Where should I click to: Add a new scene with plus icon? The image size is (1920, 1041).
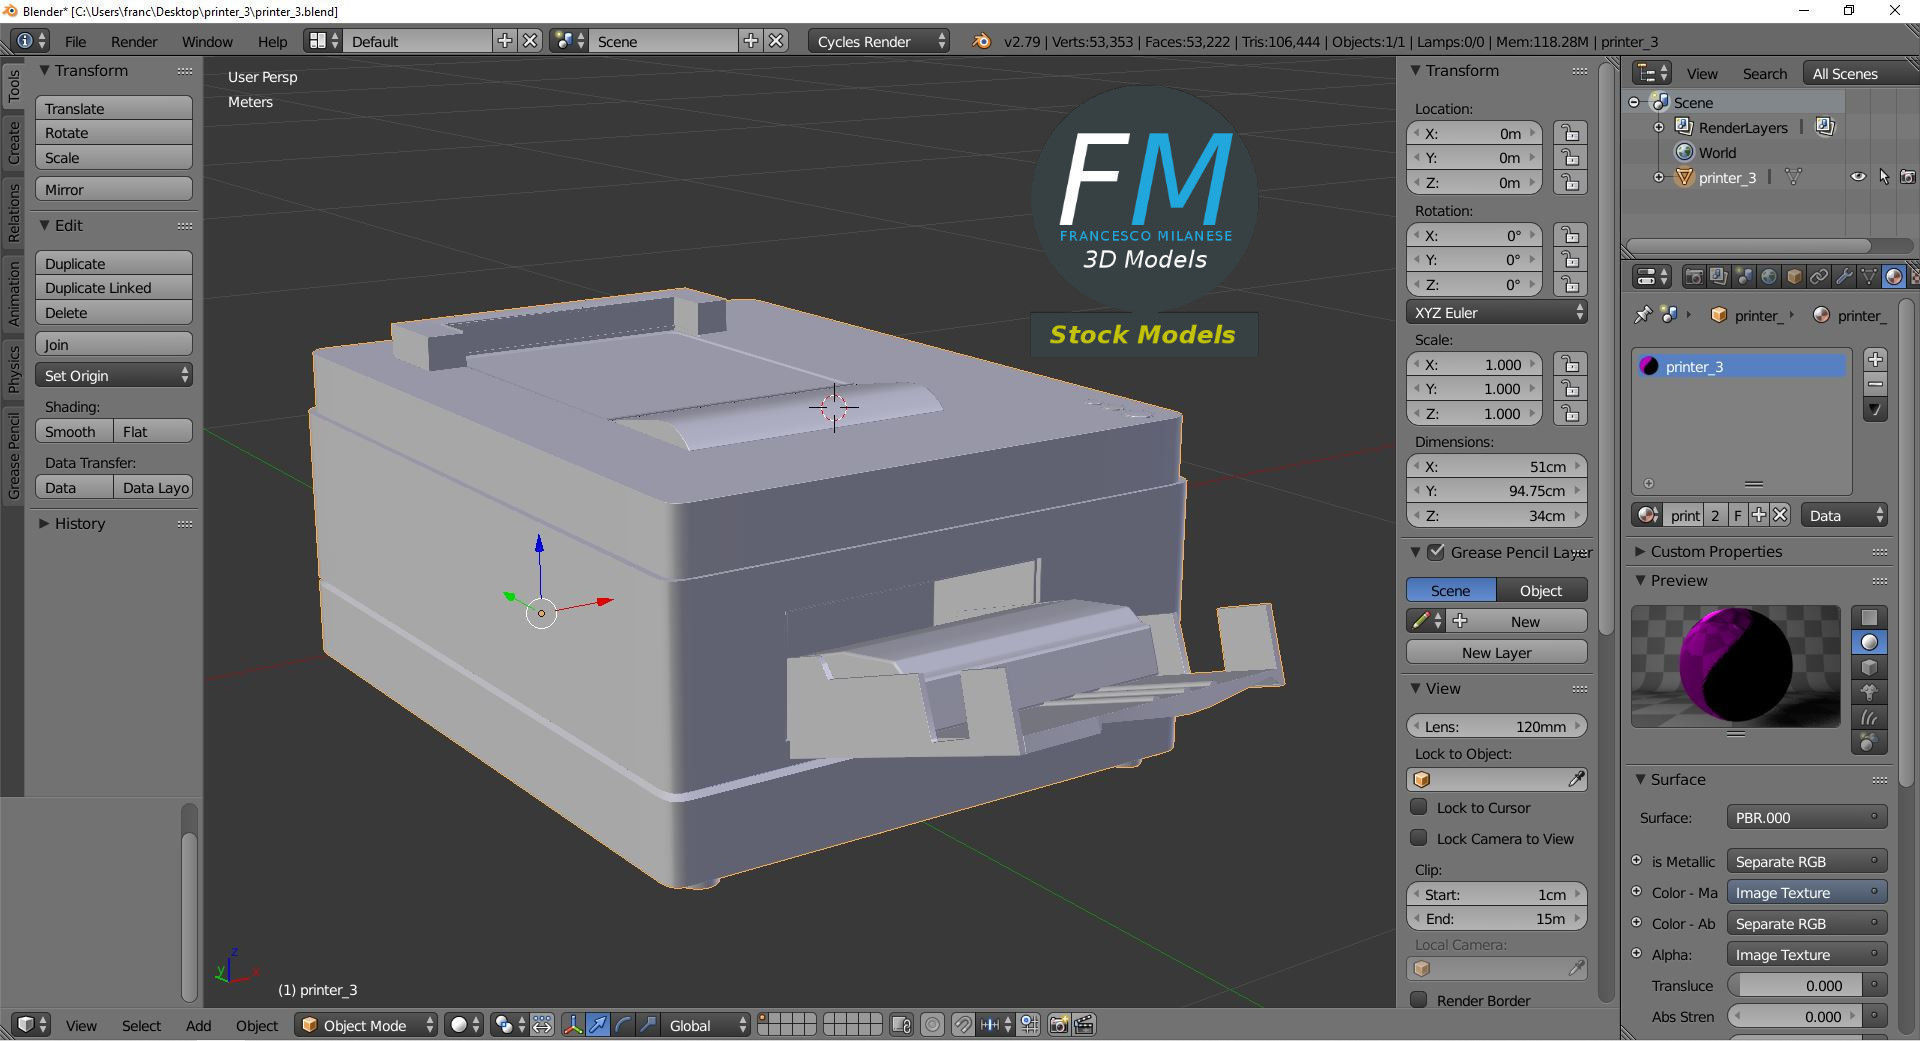(x=751, y=41)
